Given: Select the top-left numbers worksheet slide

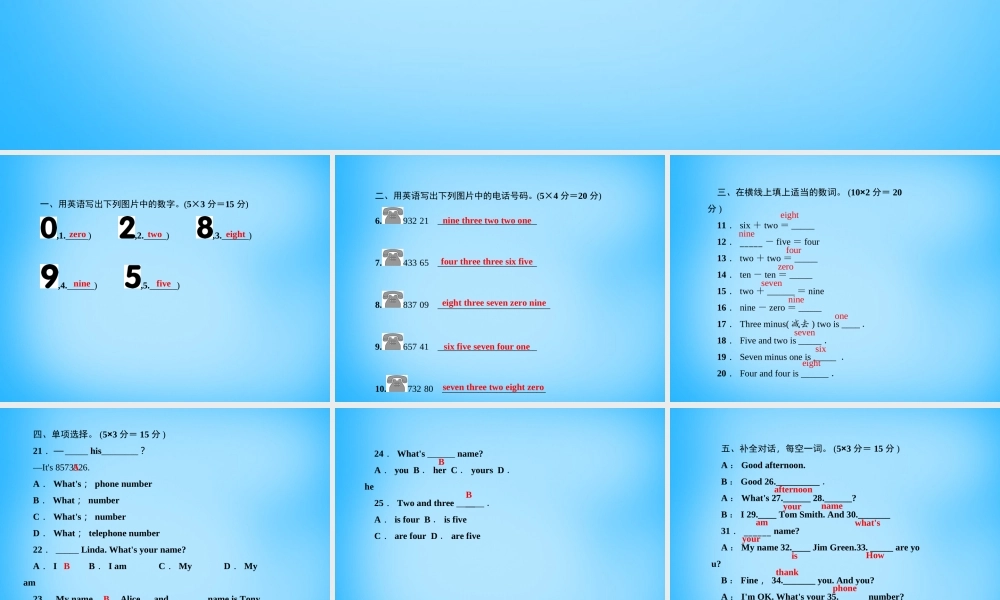Looking at the screenshot, I should click(x=165, y=277).
